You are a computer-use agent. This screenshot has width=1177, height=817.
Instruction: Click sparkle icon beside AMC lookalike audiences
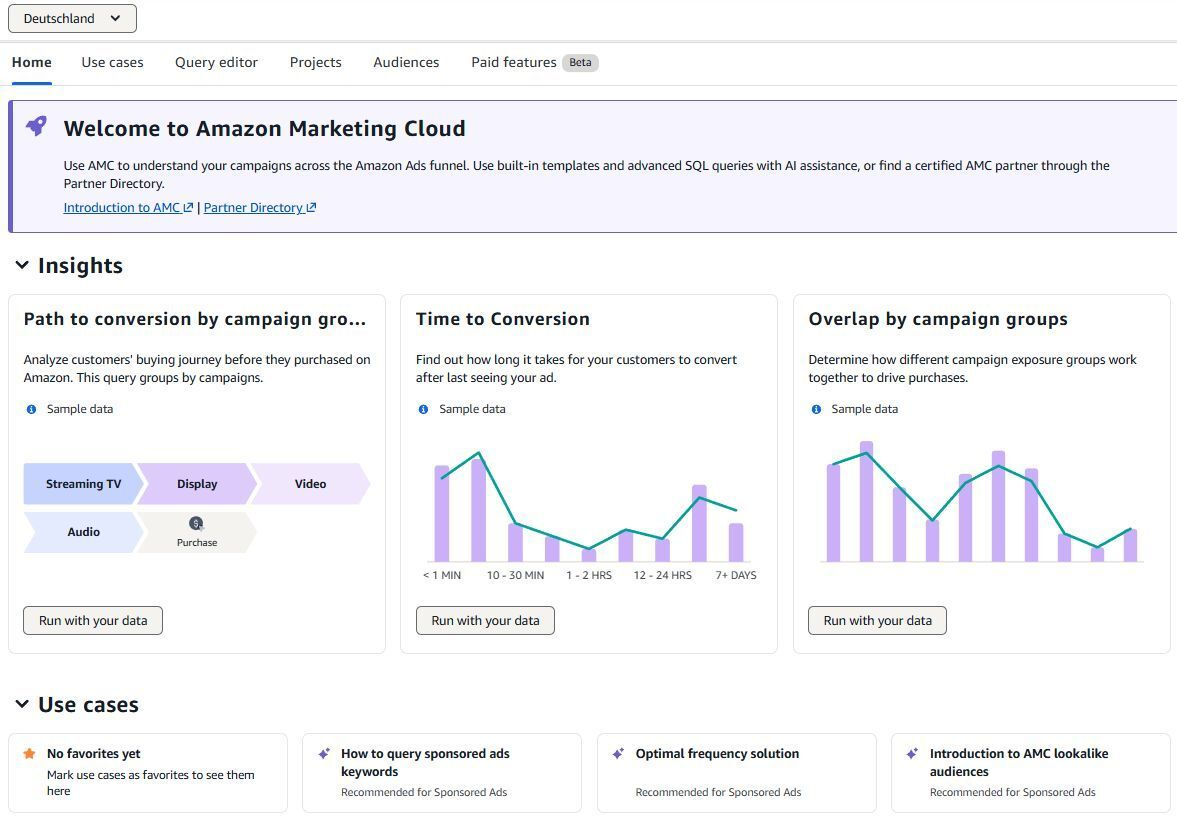912,754
